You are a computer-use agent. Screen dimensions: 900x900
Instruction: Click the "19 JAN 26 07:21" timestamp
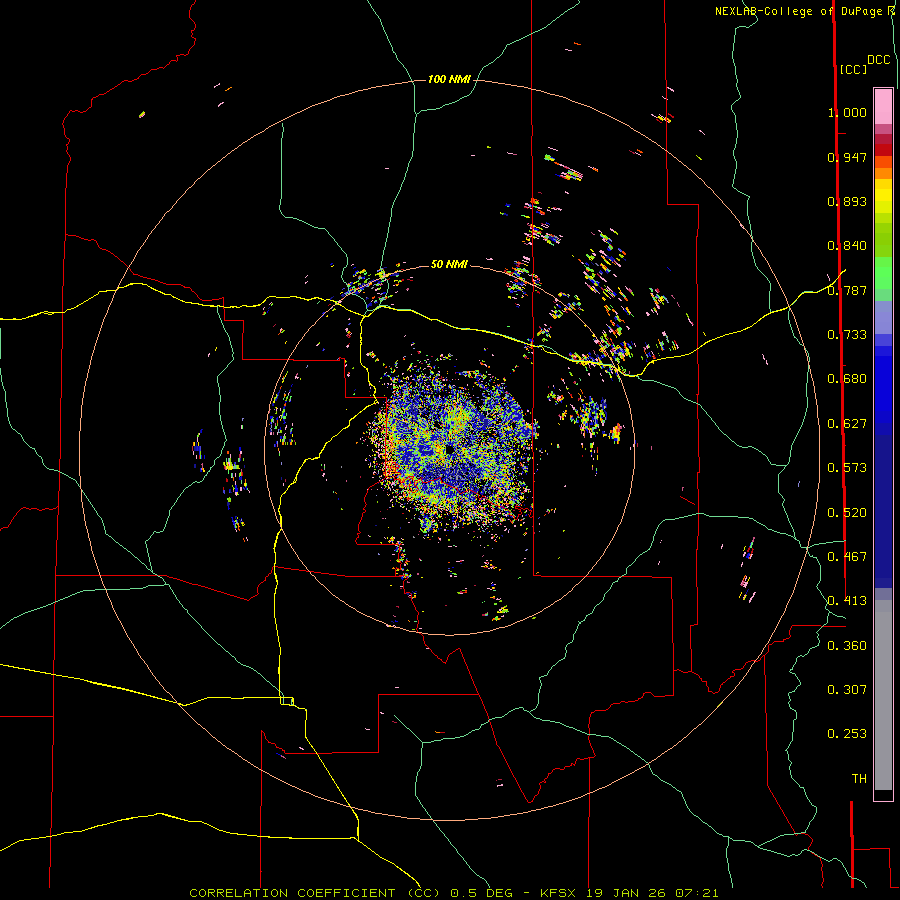653,893
